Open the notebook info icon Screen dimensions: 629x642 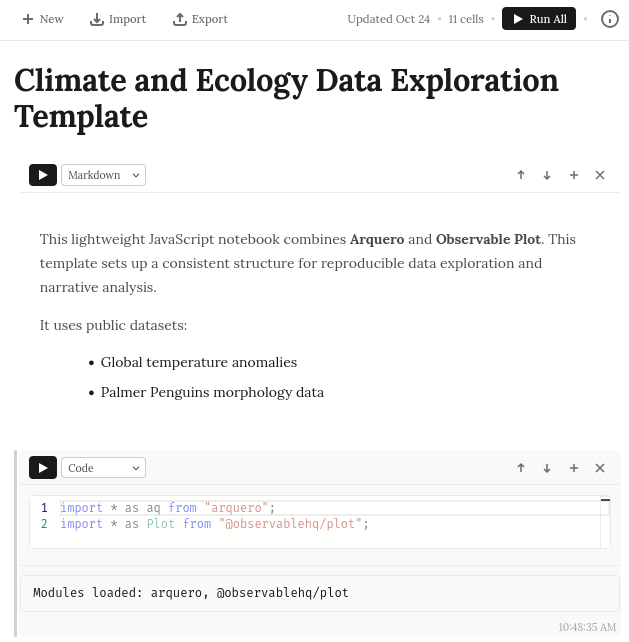pos(610,19)
